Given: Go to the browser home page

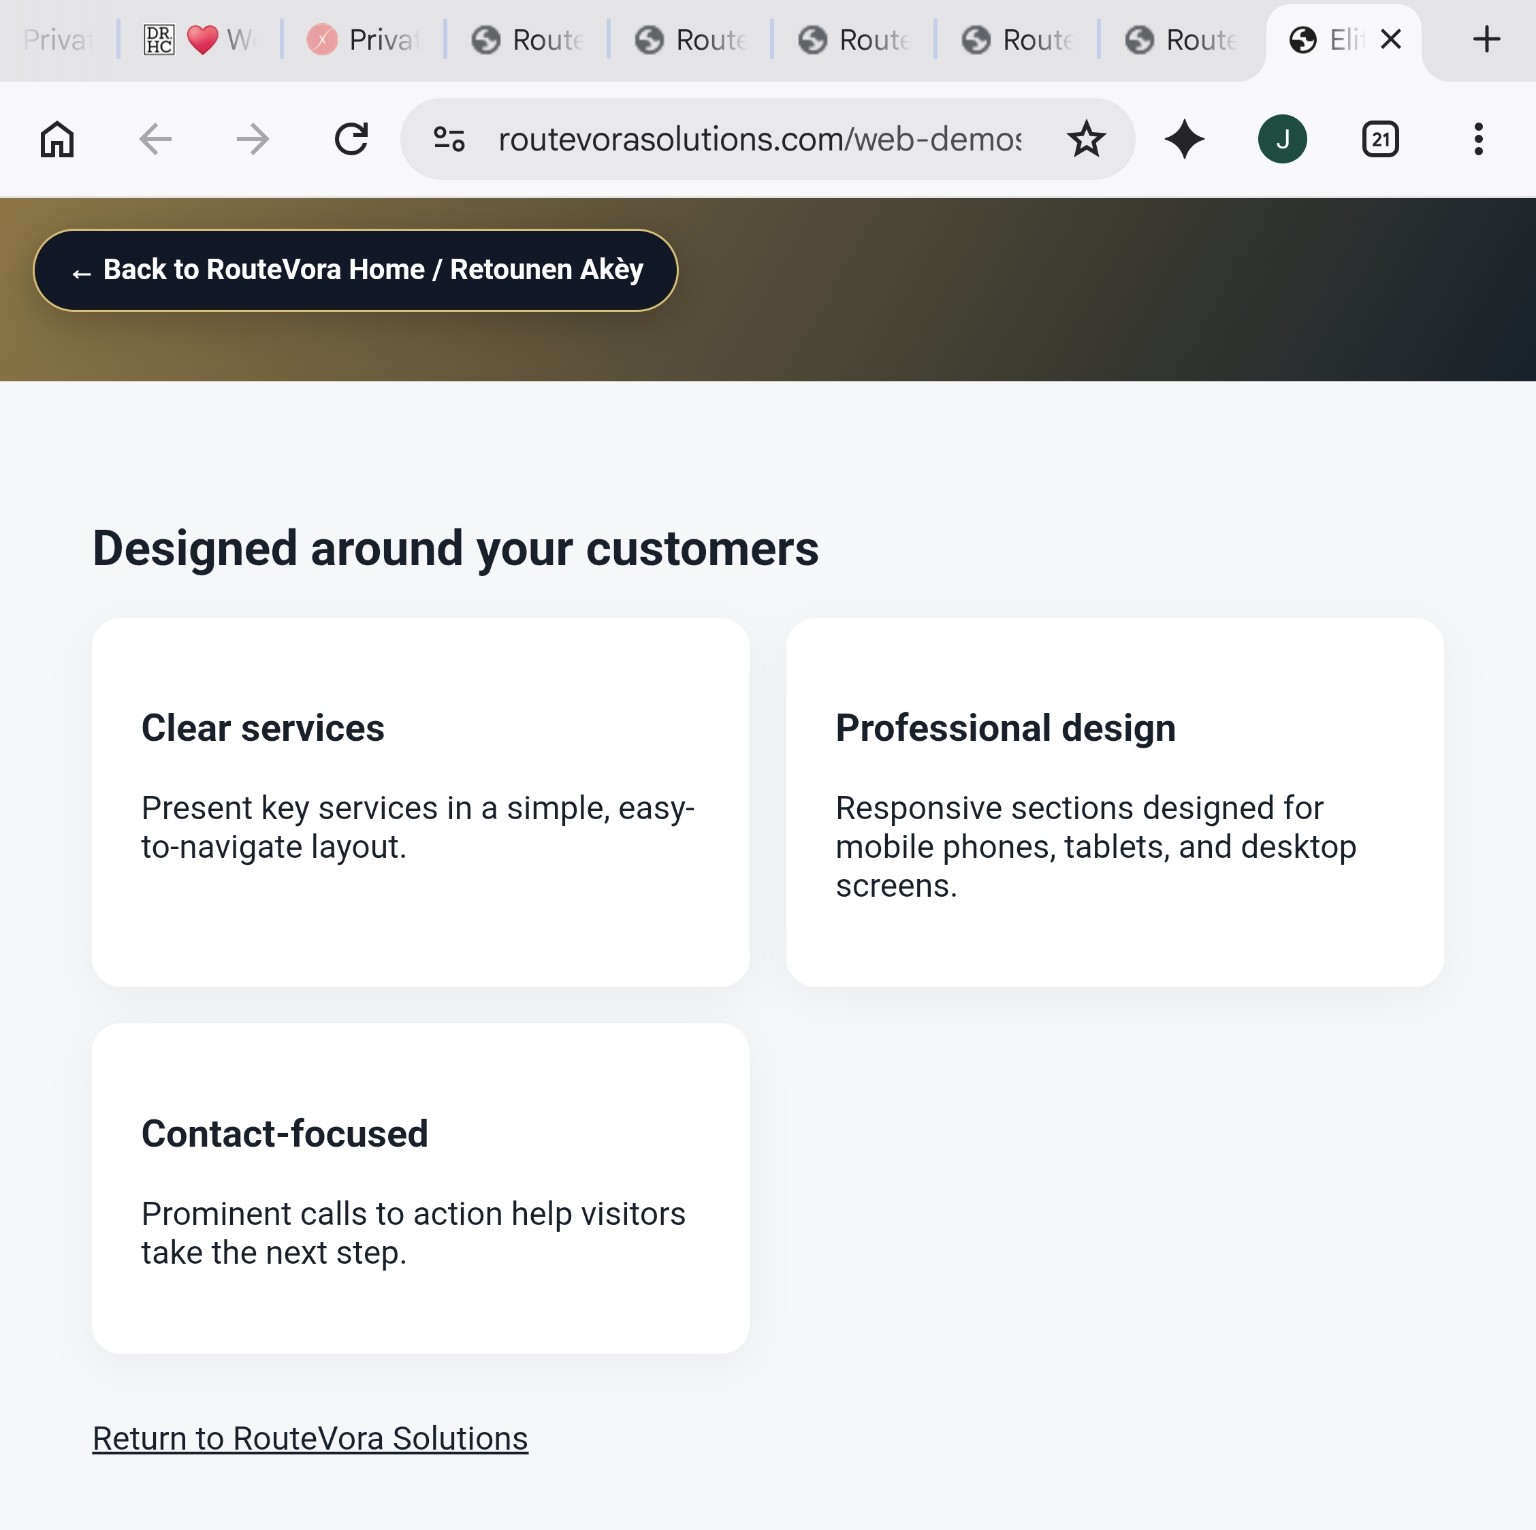Looking at the screenshot, I should point(57,139).
